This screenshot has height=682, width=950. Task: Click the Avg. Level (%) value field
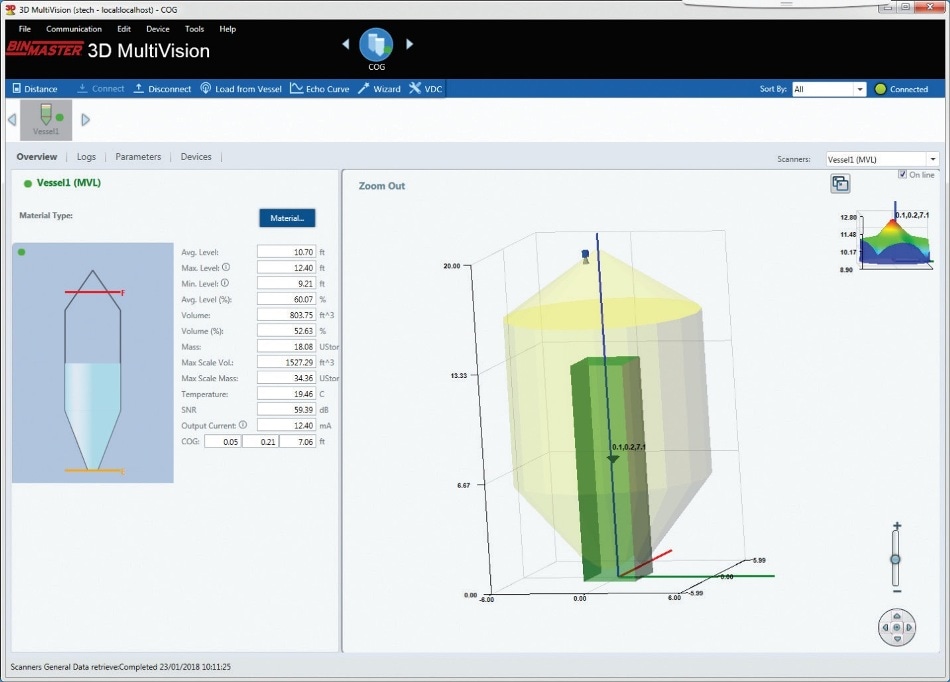287,299
